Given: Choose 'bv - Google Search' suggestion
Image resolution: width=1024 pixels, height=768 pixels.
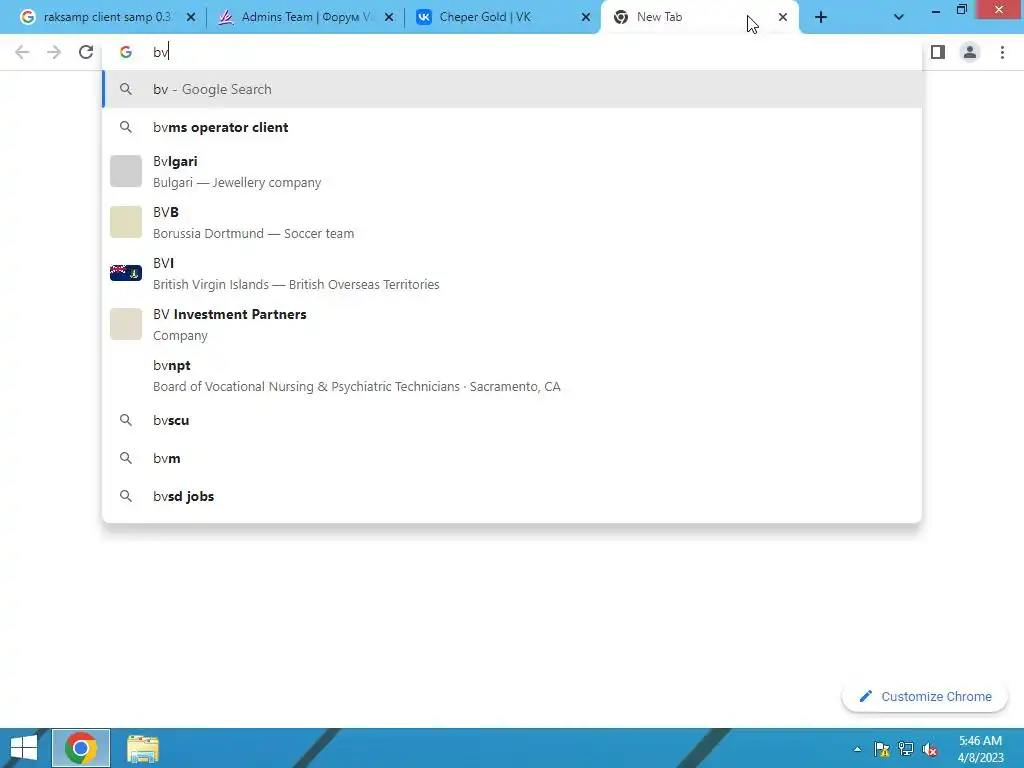Looking at the screenshot, I should pyautogui.click(x=512, y=89).
